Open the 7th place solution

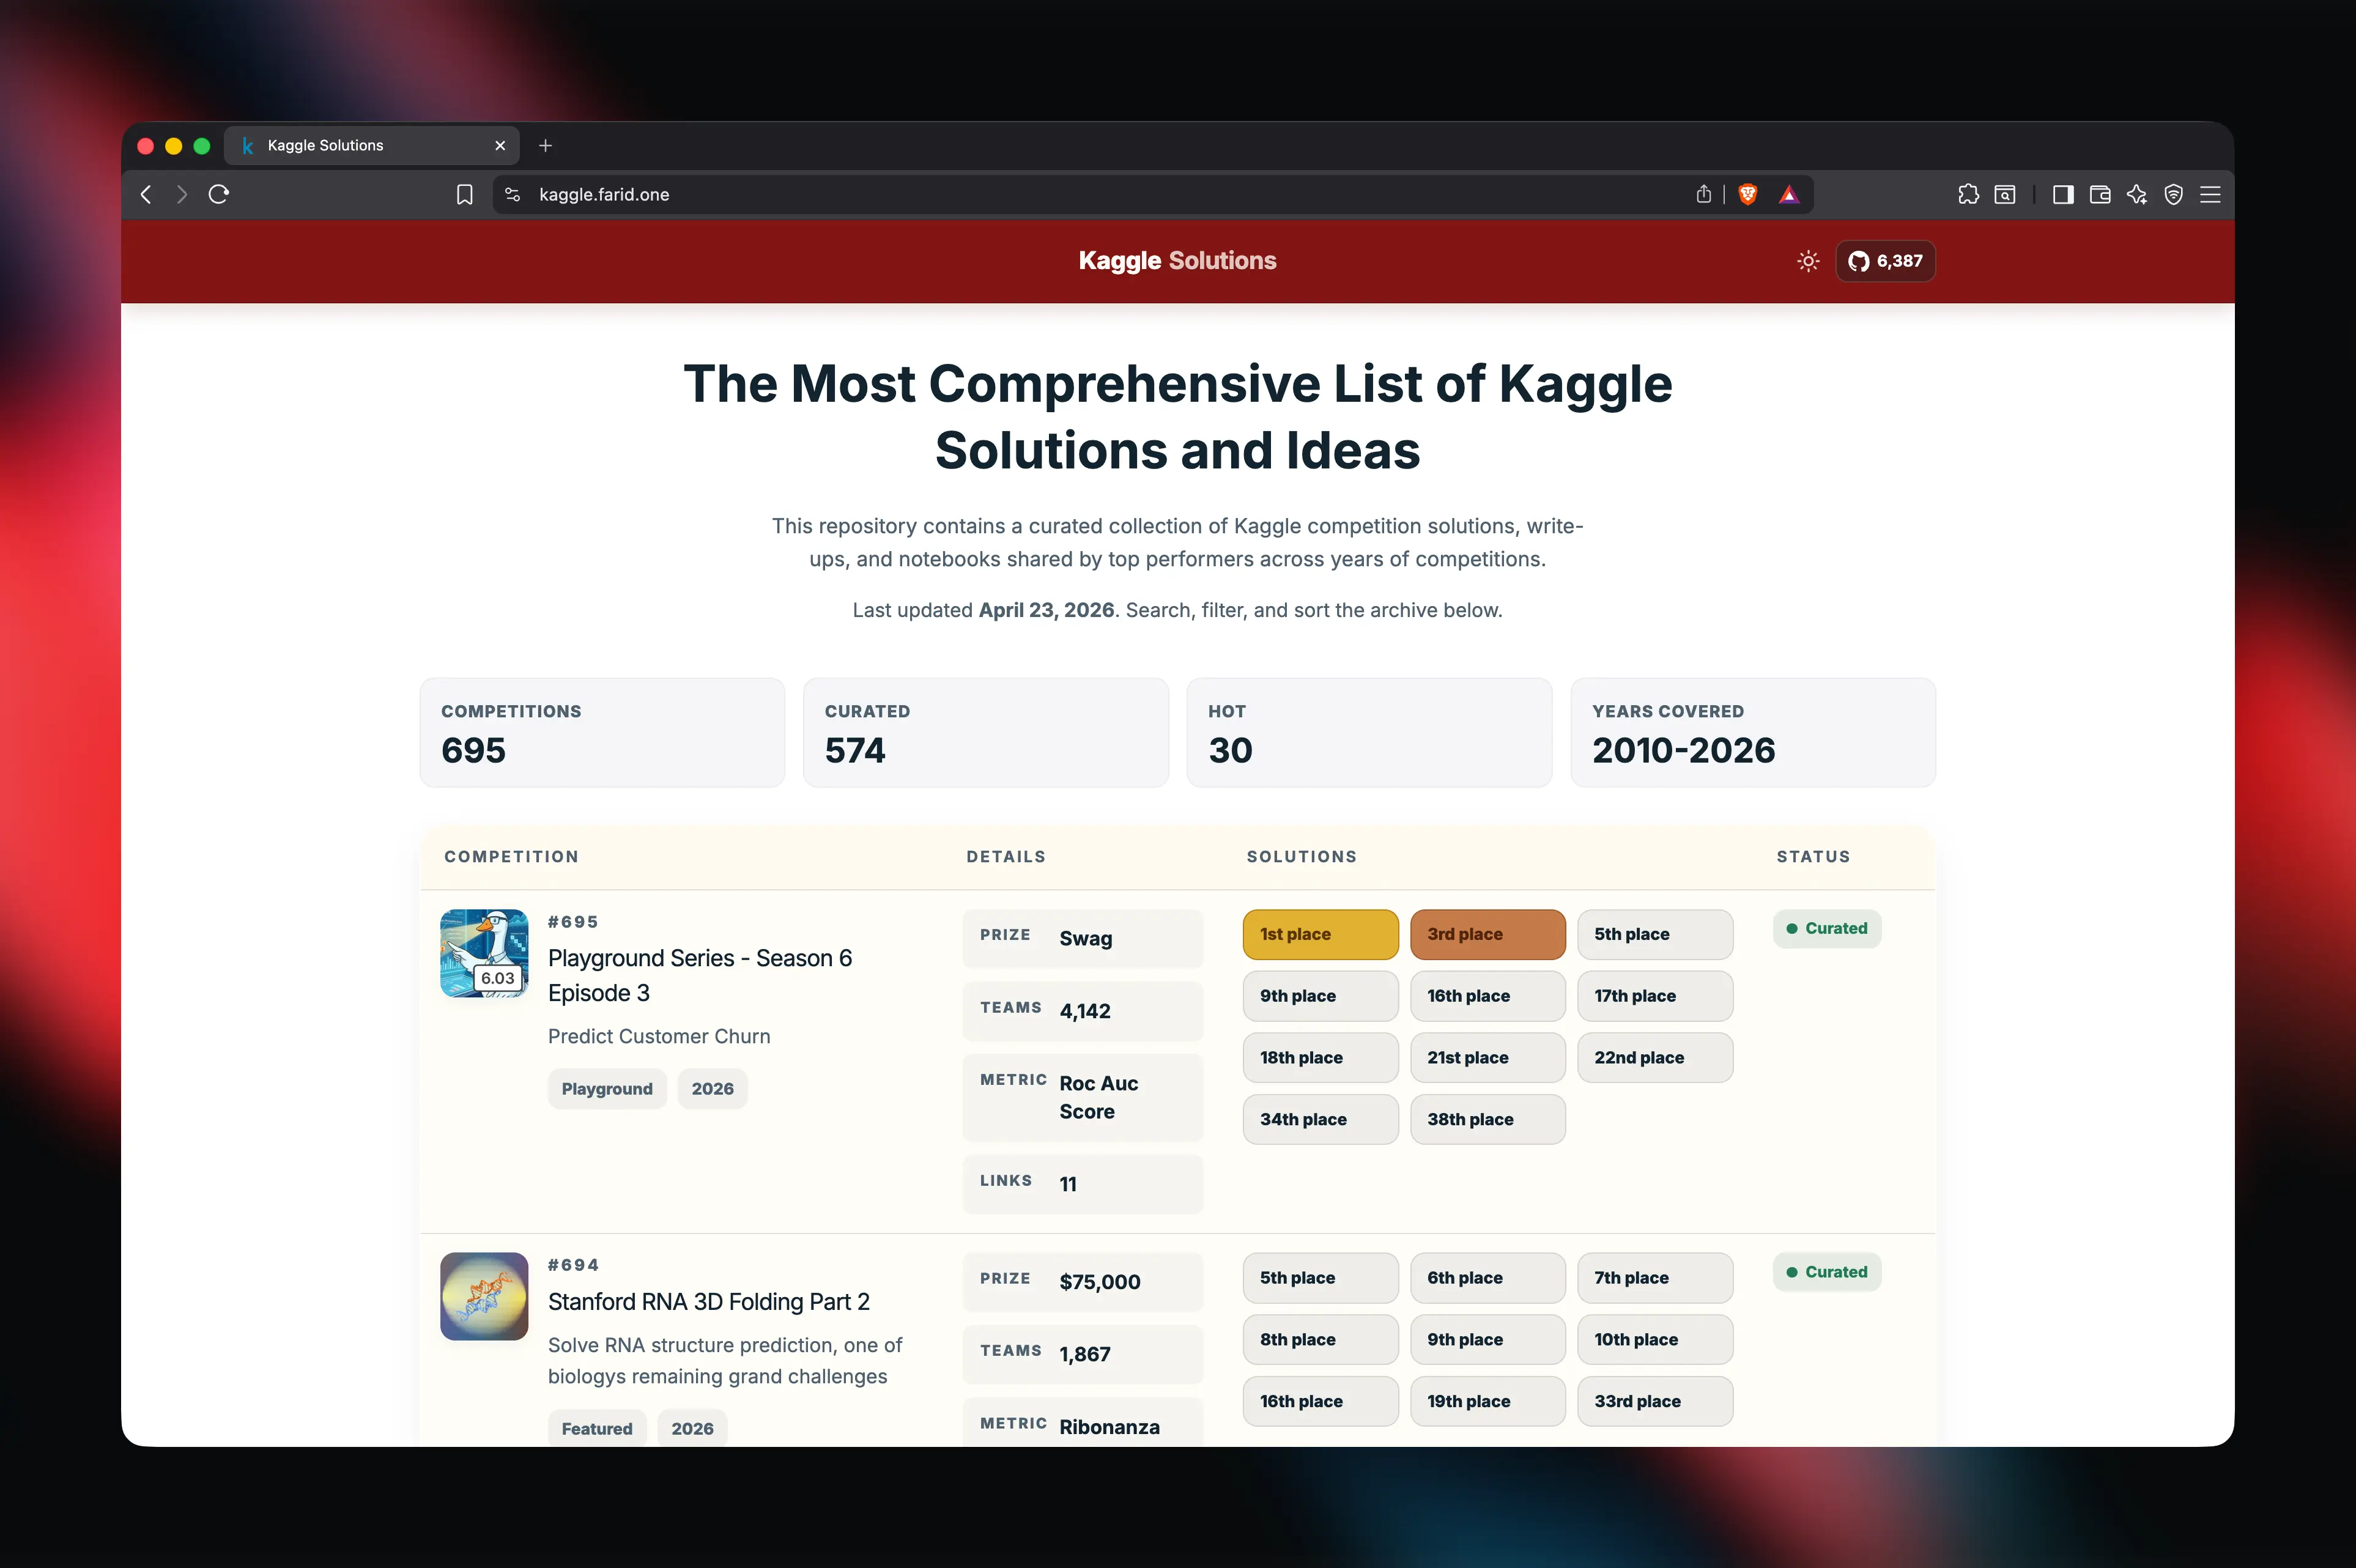pos(1655,1278)
